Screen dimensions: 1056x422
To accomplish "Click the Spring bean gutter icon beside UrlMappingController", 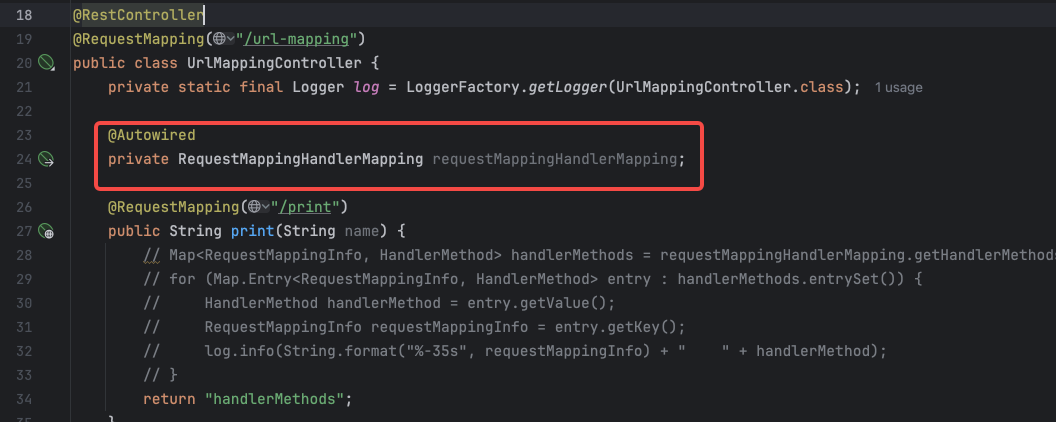I will pos(46,63).
